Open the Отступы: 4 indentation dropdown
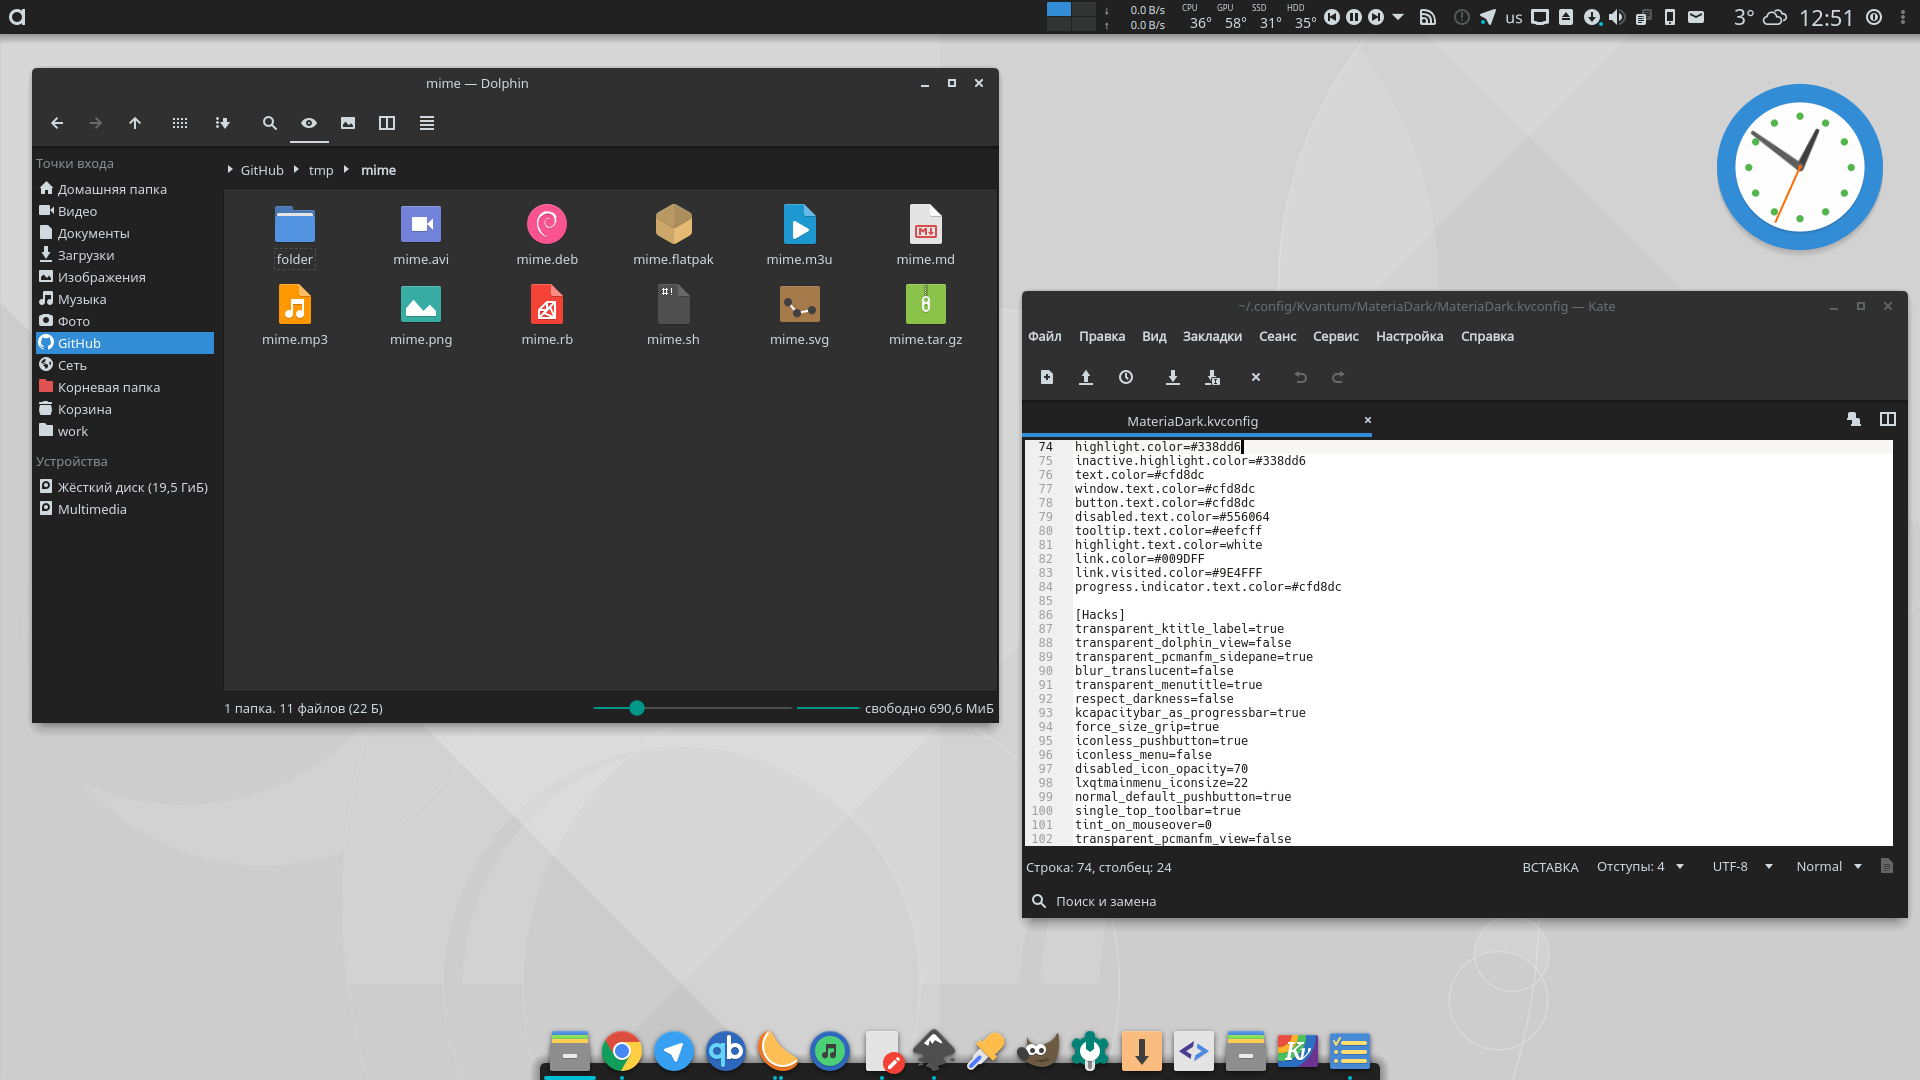 click(x=1640, y=867)
